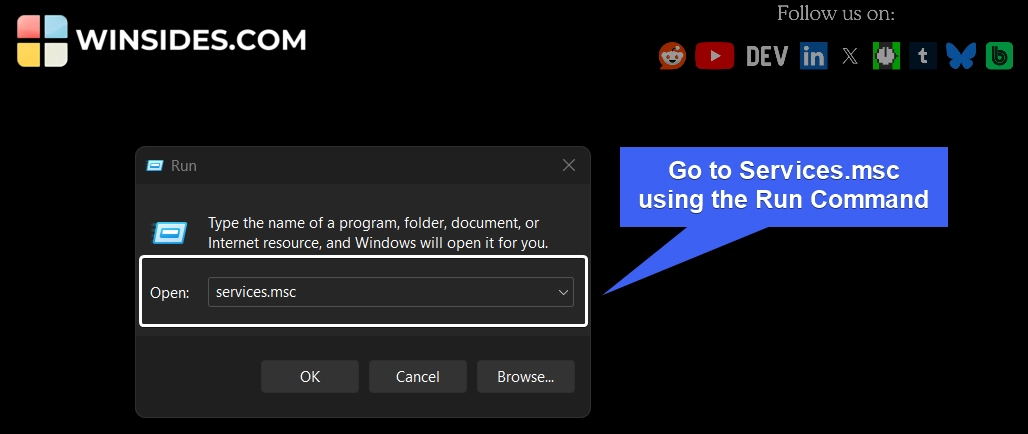Click the DEV community icon

[767, 56]
